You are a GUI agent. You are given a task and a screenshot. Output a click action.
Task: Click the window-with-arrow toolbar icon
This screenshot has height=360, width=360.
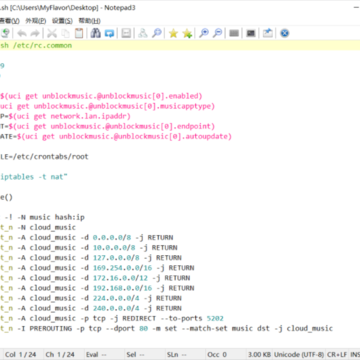(x=268, y=33)
